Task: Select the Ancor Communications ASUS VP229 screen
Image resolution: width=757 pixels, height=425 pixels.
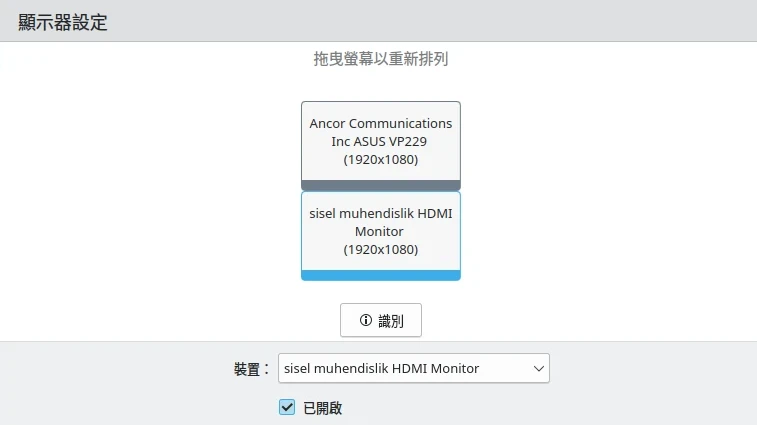Action: pyautogui.click(x=380, y=141)
